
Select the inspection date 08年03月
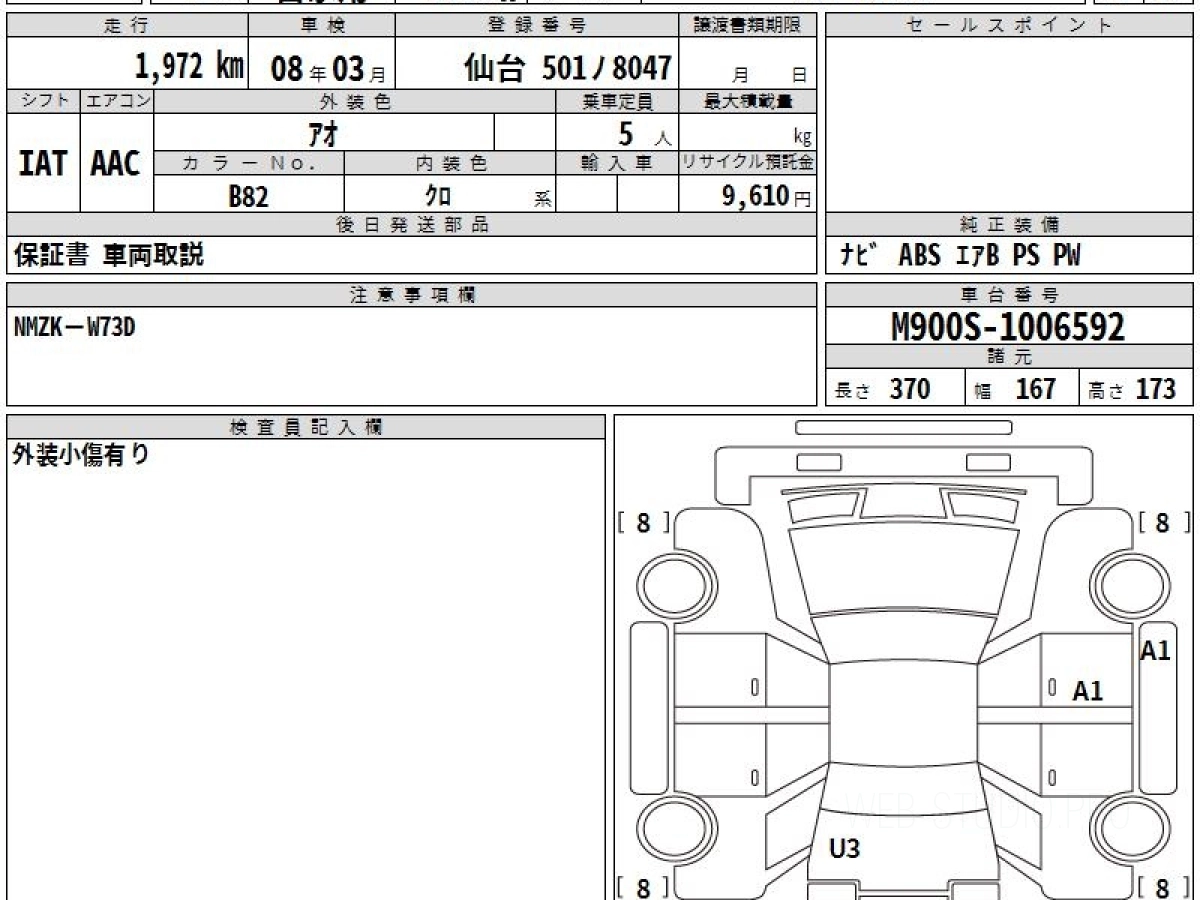[x=327, y=70]
